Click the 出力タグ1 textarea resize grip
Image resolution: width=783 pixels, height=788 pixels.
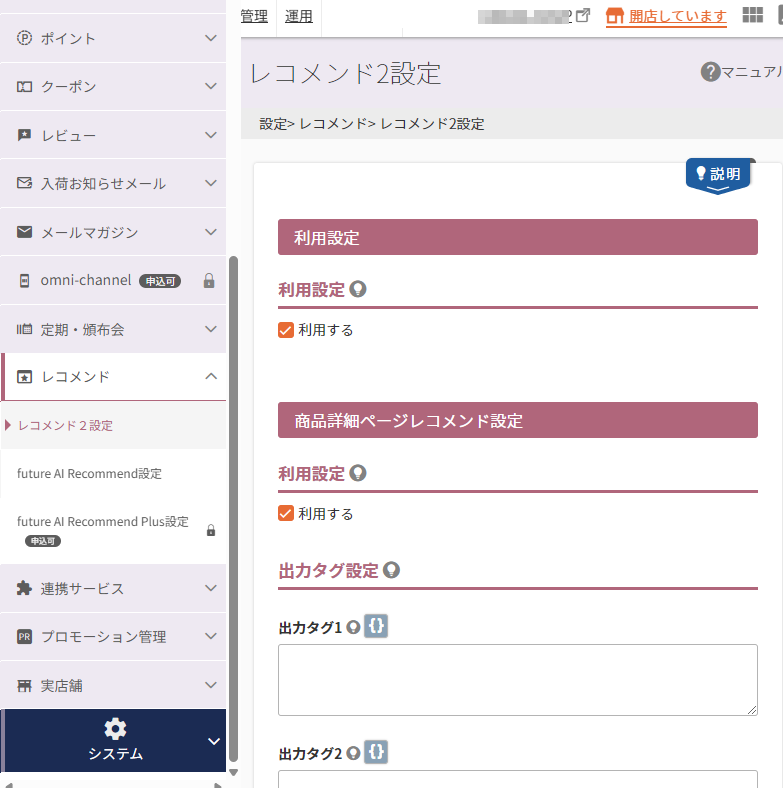[752, 710]
